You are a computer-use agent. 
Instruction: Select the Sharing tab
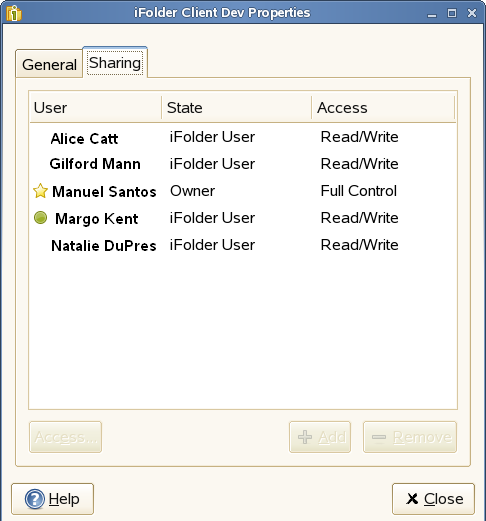[115, 63]
